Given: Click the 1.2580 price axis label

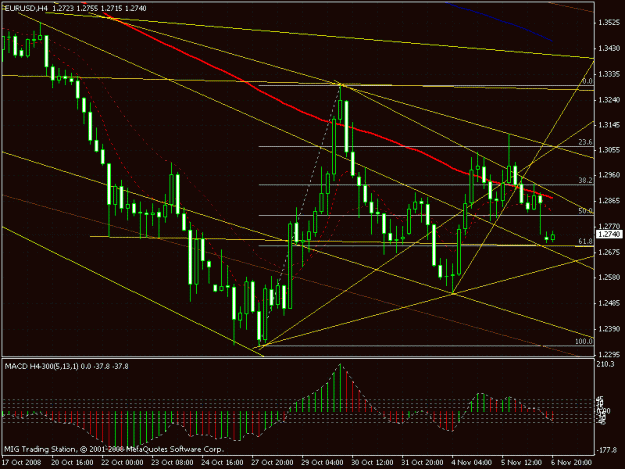Looking at the screenshot, I should tap(609, 277).
